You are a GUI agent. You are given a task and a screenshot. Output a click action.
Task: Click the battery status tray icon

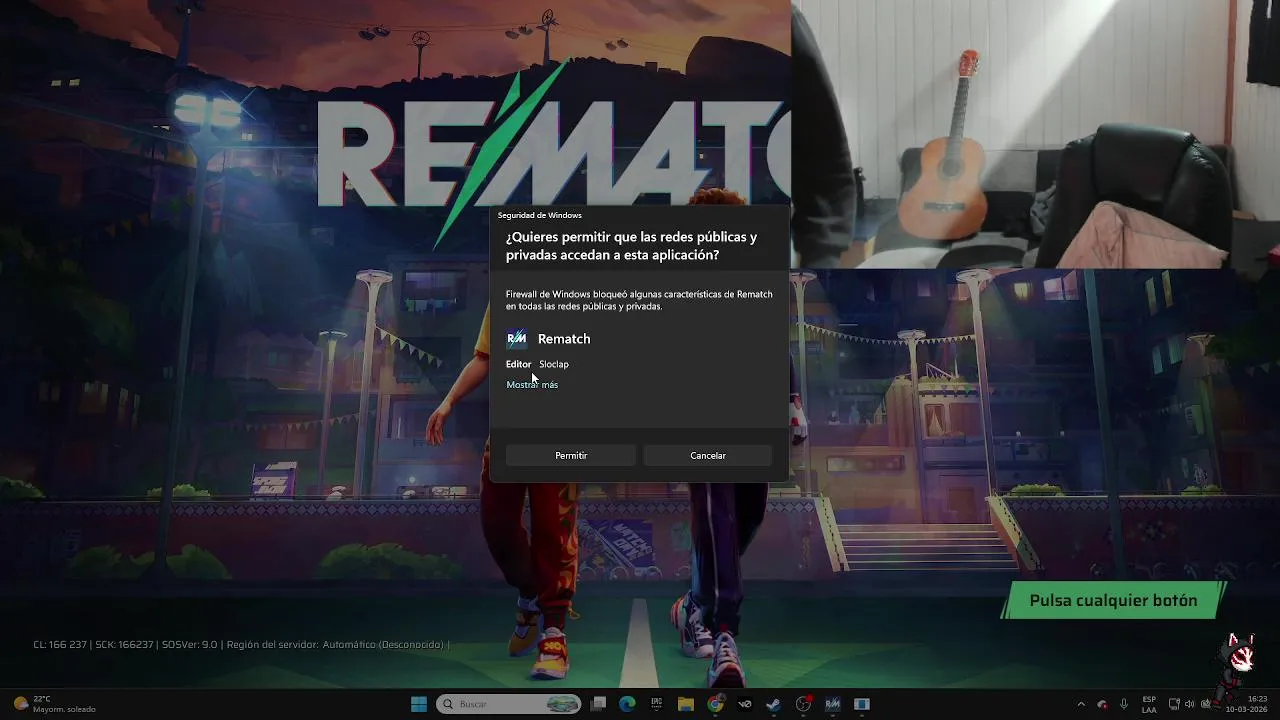pyautogui.click(x=1205, y=704)
